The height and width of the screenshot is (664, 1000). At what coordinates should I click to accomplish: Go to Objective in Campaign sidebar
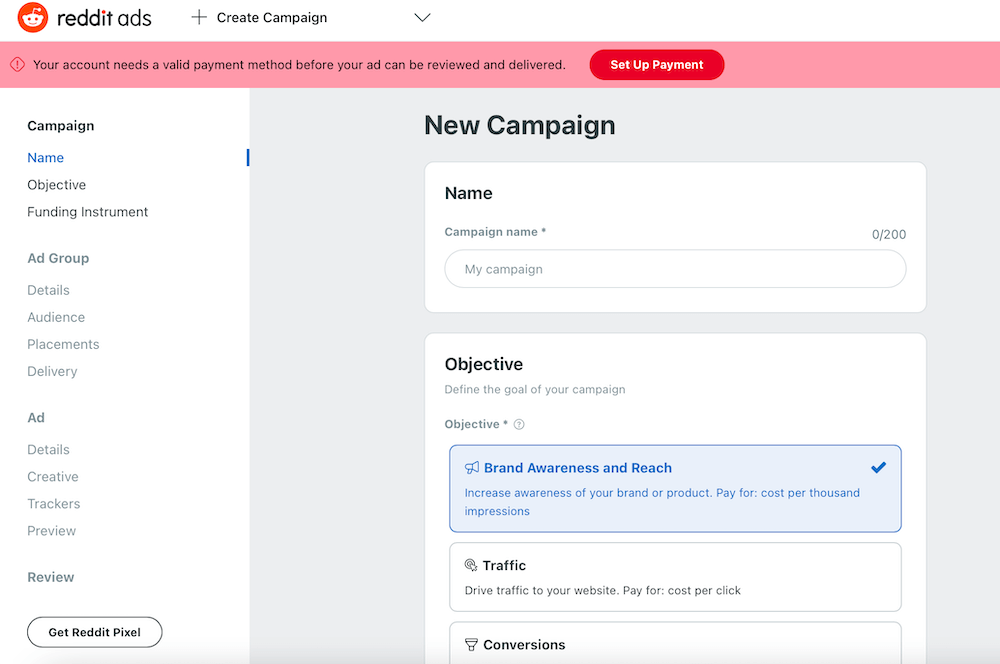point(57,185)
